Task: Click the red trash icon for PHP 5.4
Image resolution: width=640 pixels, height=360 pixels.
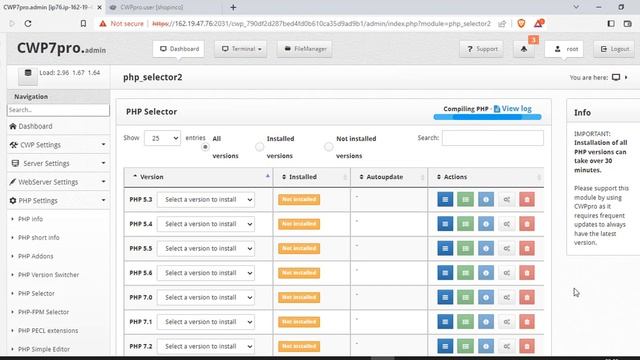Action: point(527,224)
